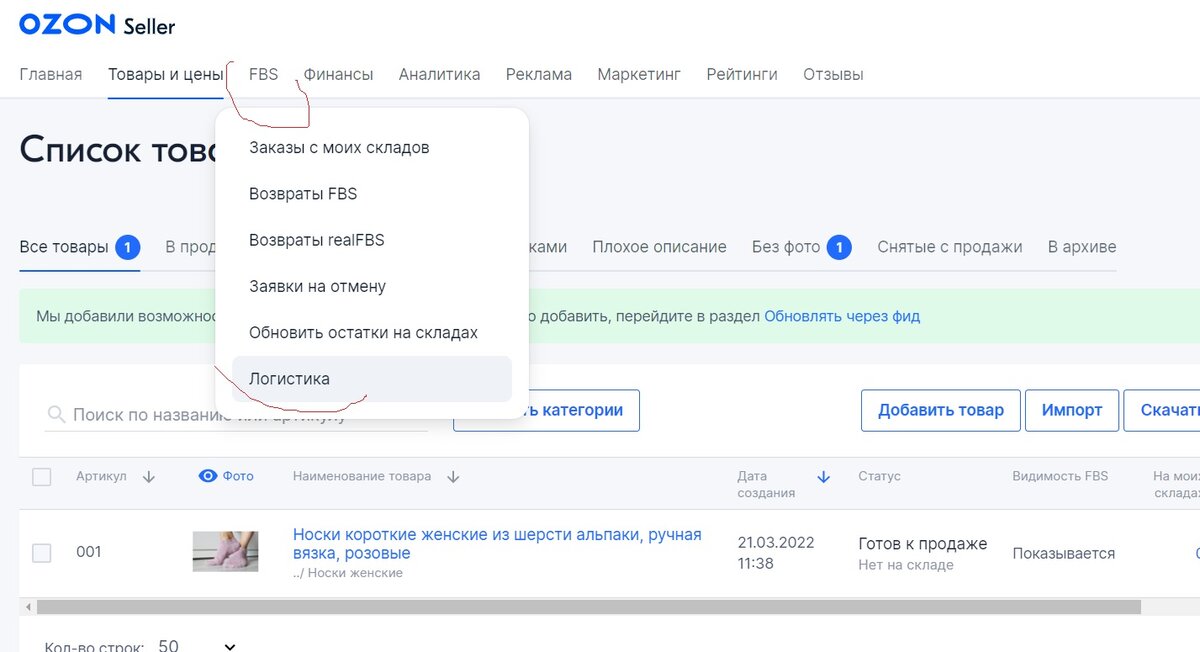Sort by Наименование товара arrow

point(453,477)
